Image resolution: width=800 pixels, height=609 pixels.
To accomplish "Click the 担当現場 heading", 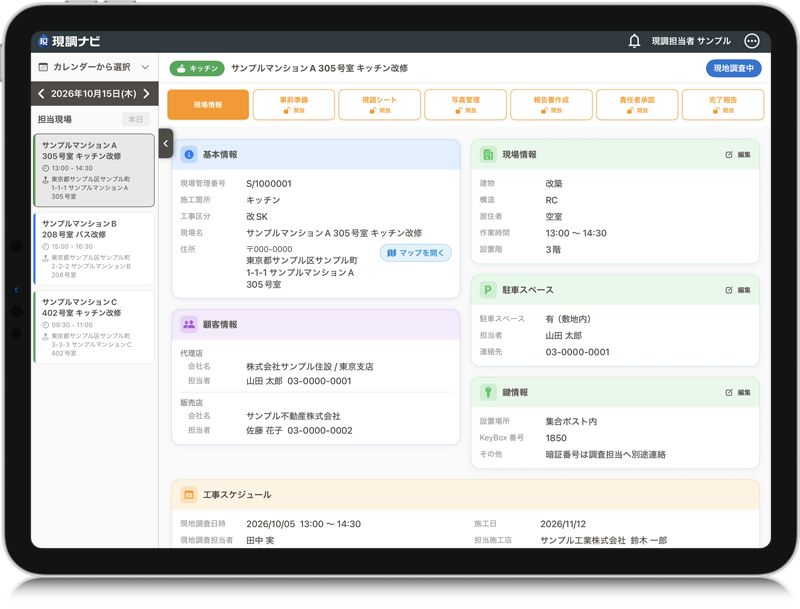I will [x=55, y=119].
